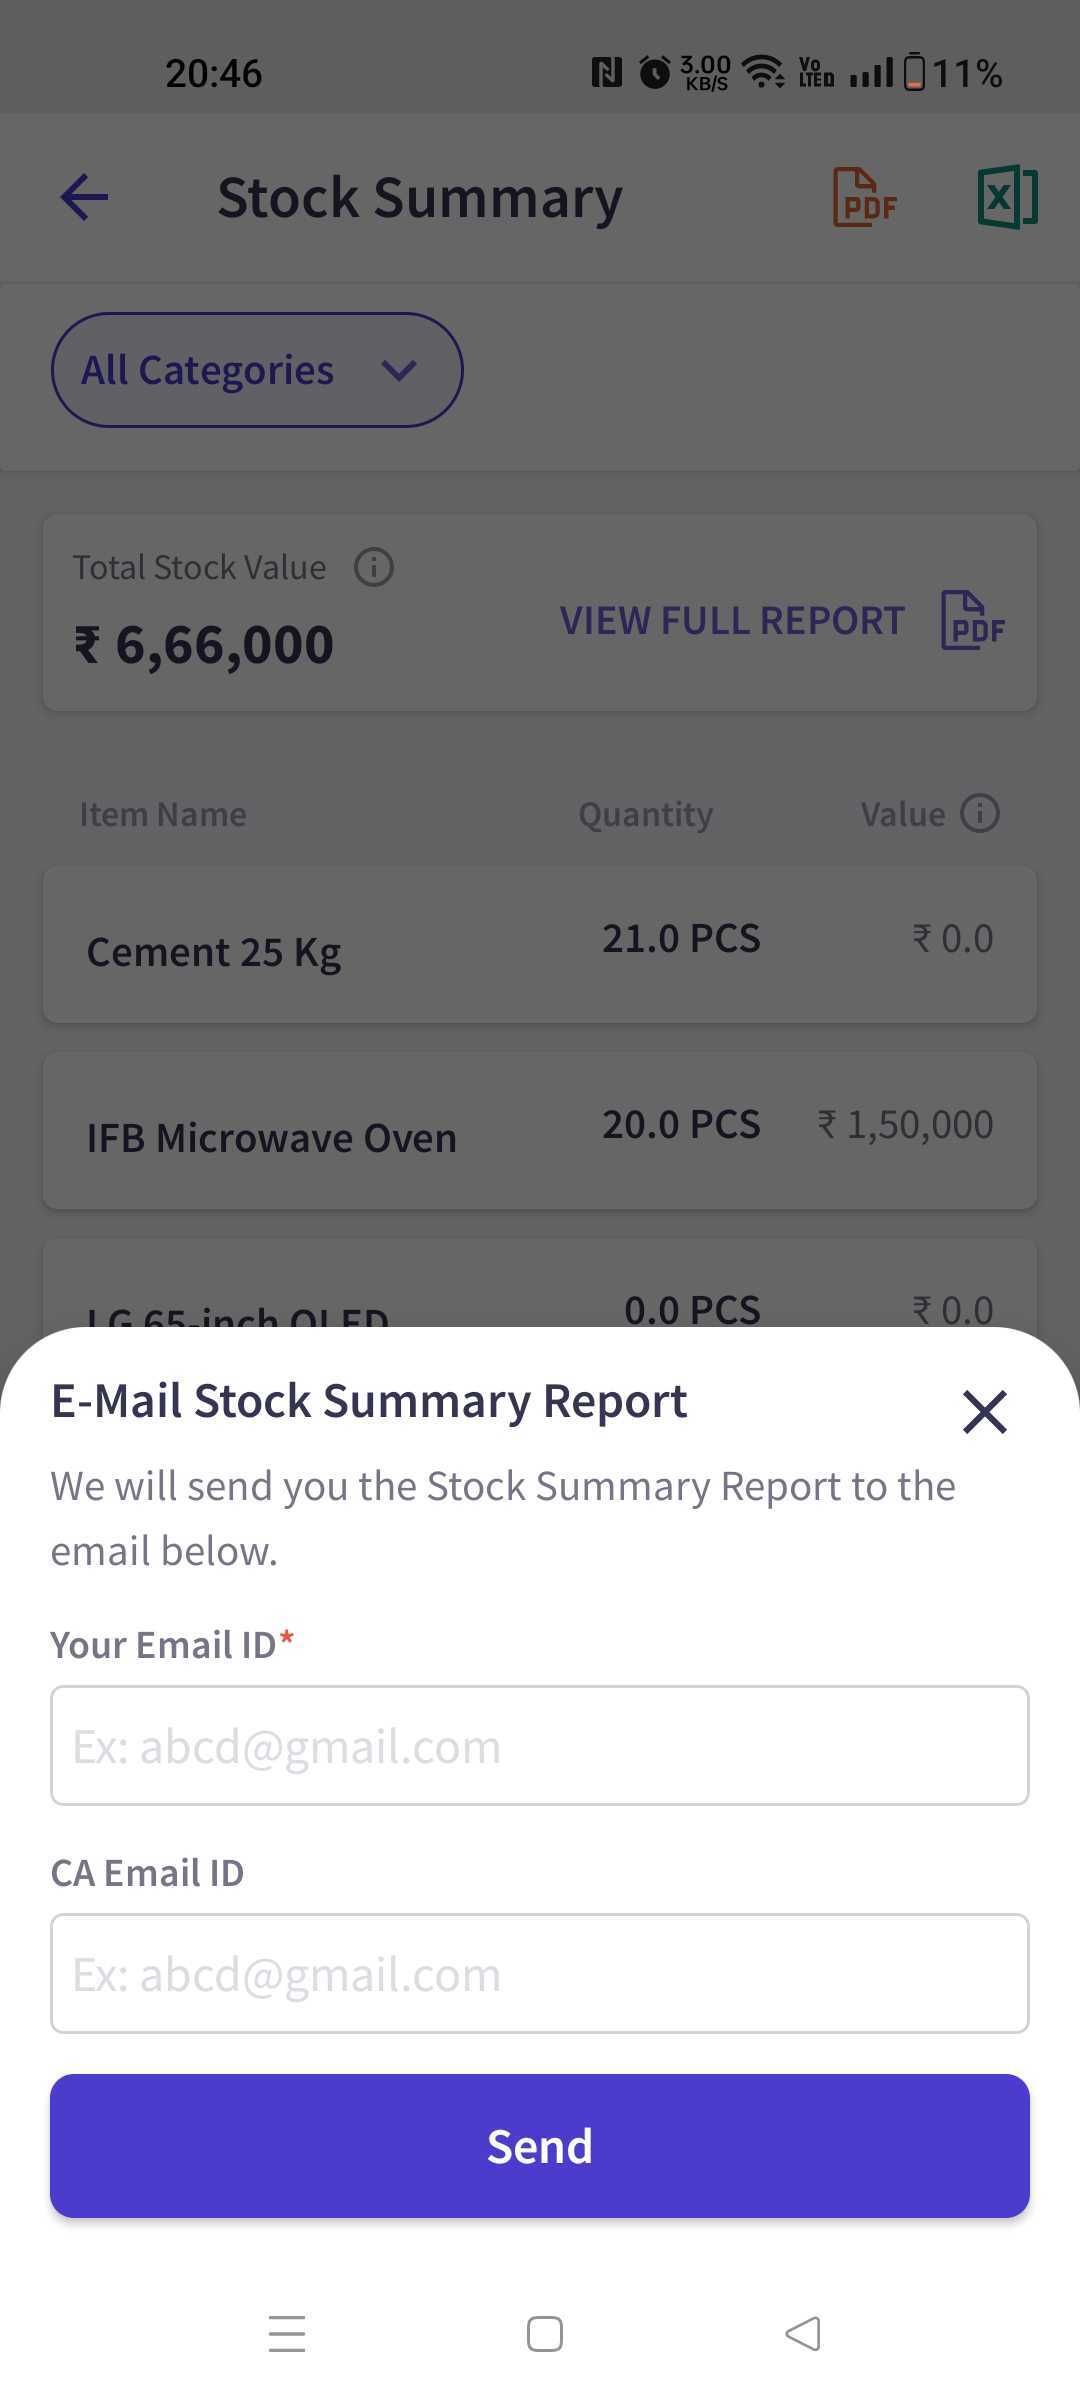This screenshot has height=2400, width=1080.
Task: Focus the CA Email ID field
Action: [x=540, y=1973]
